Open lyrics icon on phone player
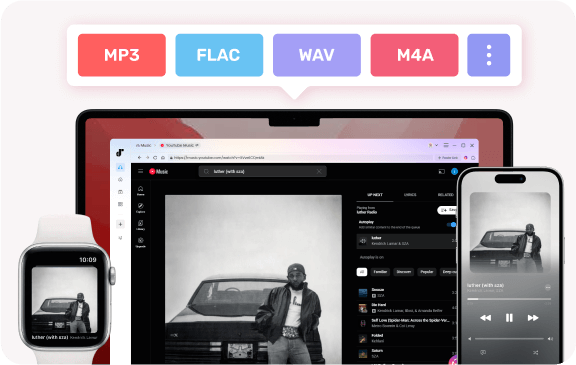The height and width of the screenshot is (365, 576). pyautogui.click(x=483, y=353)
